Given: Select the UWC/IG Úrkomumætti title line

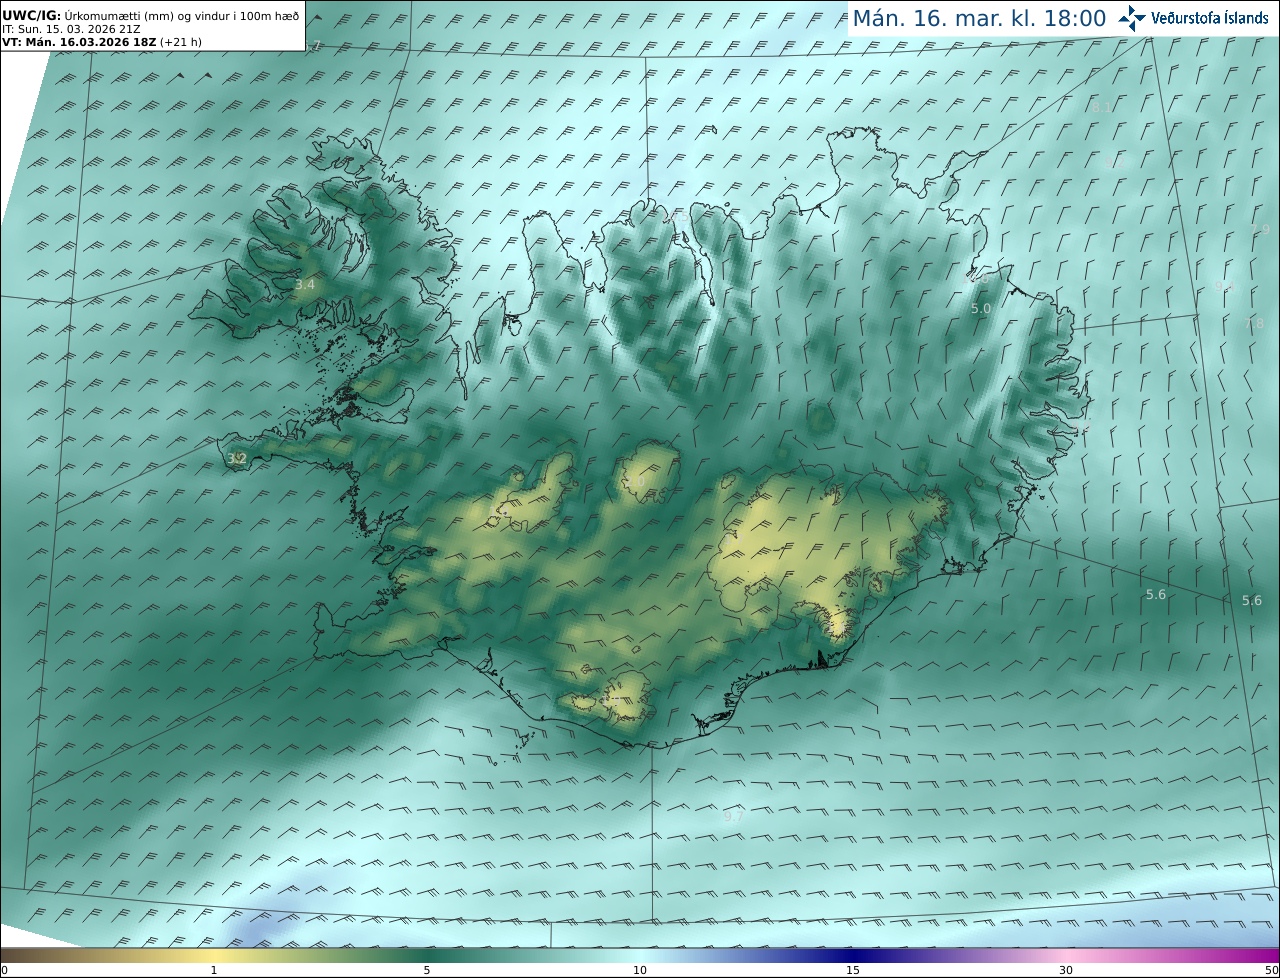Looking at the screenshot, I should 151,16.
